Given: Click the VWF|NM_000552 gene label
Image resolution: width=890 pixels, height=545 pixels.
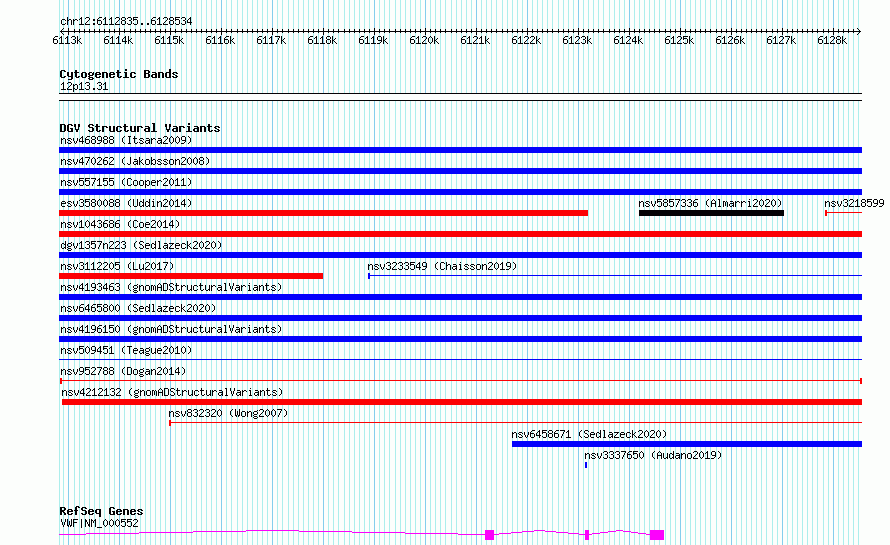Looking at the screenshot, I should pyautogui.click(x=99, y=523).
